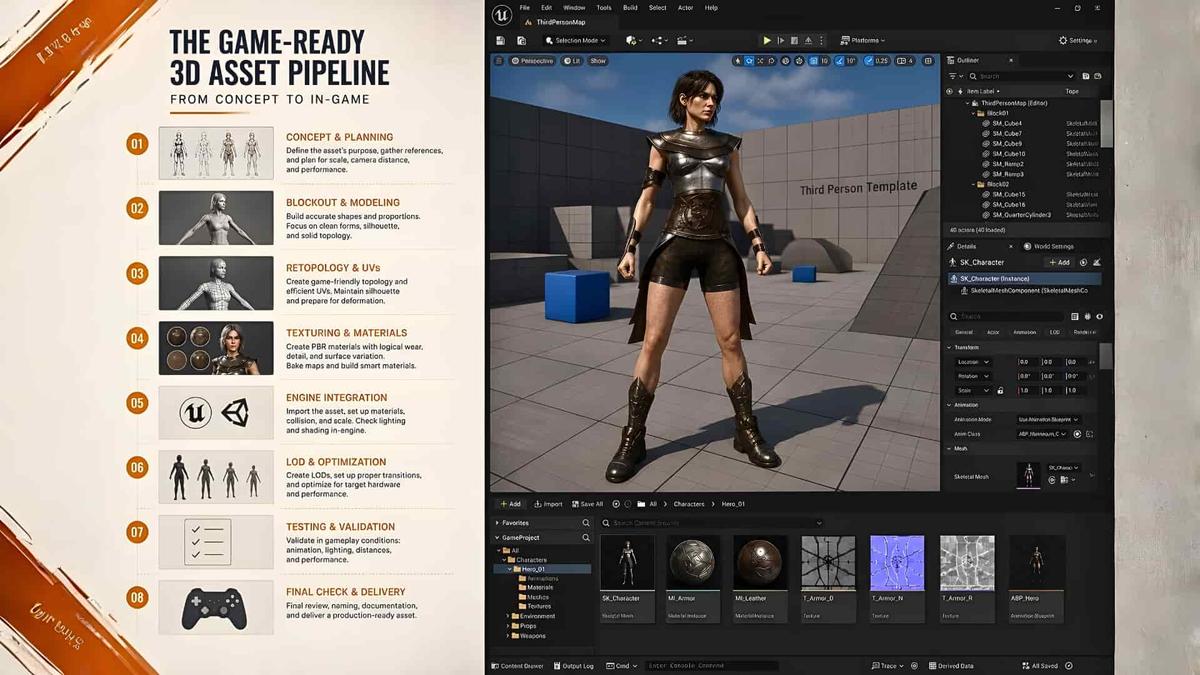Screen dimensions: 1200x675
Task: Open the Tools menu
Action: [604, 8]
